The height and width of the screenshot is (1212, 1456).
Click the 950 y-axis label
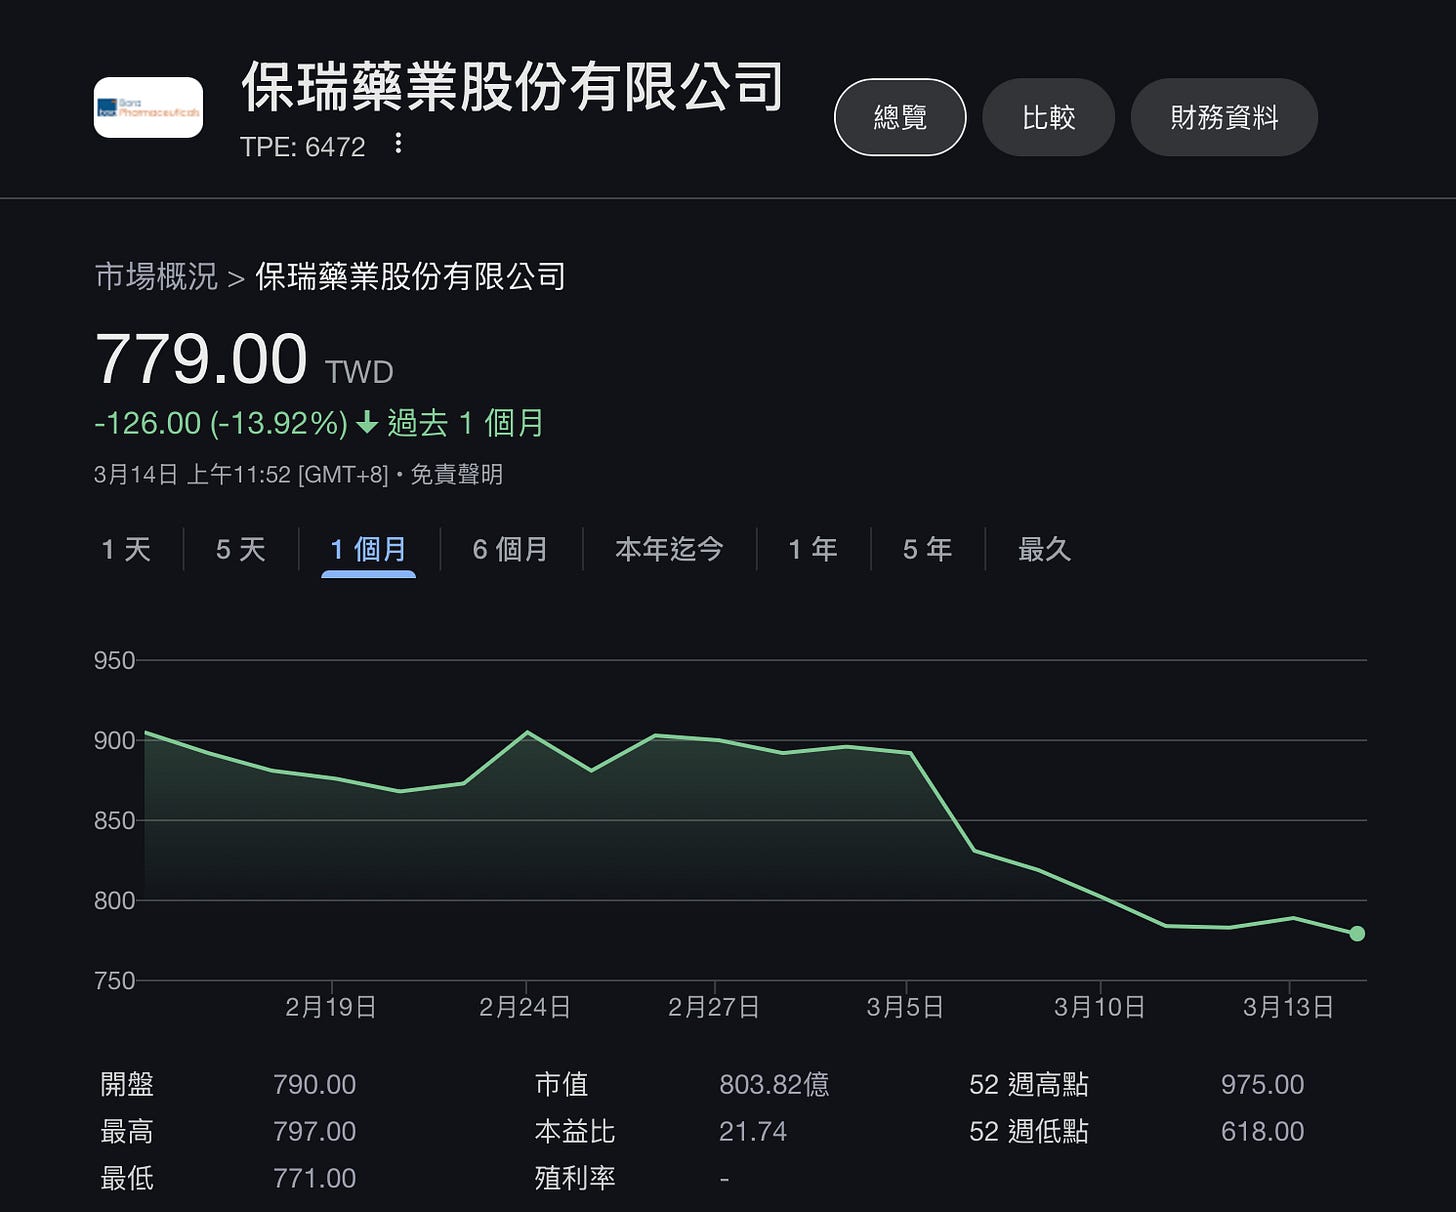click(114, 661)
